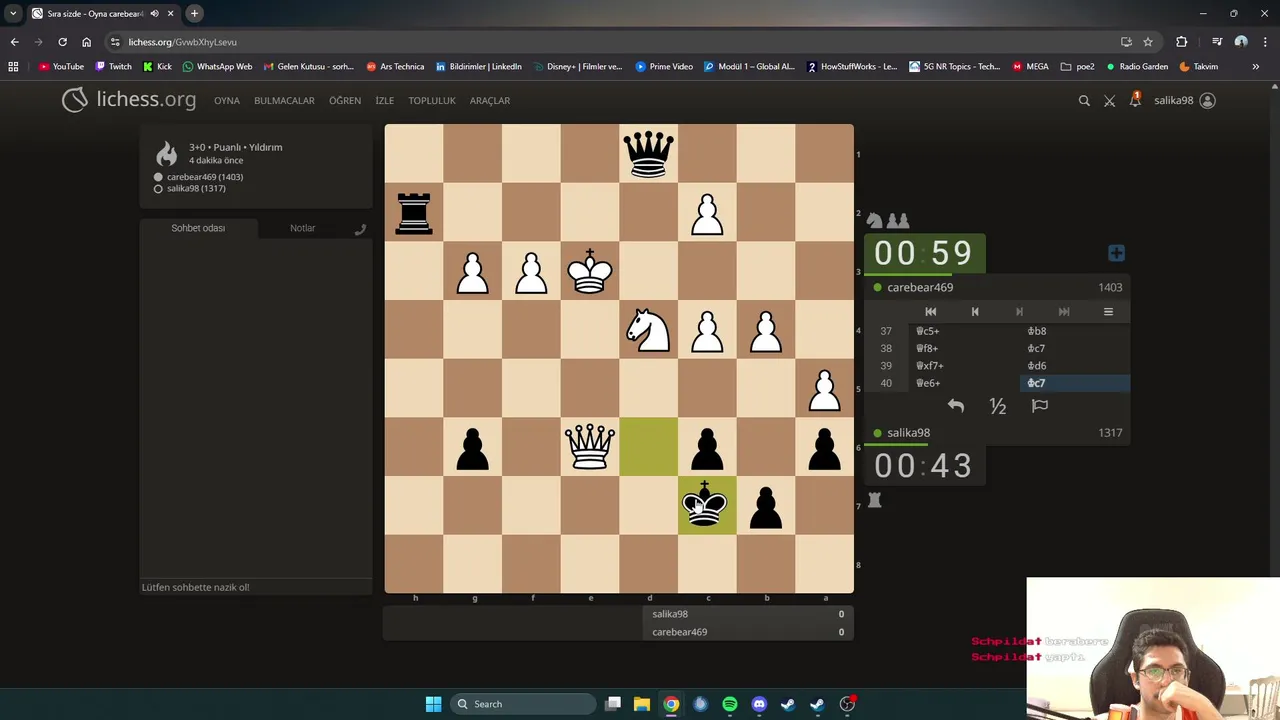The height and width of the screenshot is (720, 1280).
Task: Open salika98 profile in game info
Action: pos(196,188)
